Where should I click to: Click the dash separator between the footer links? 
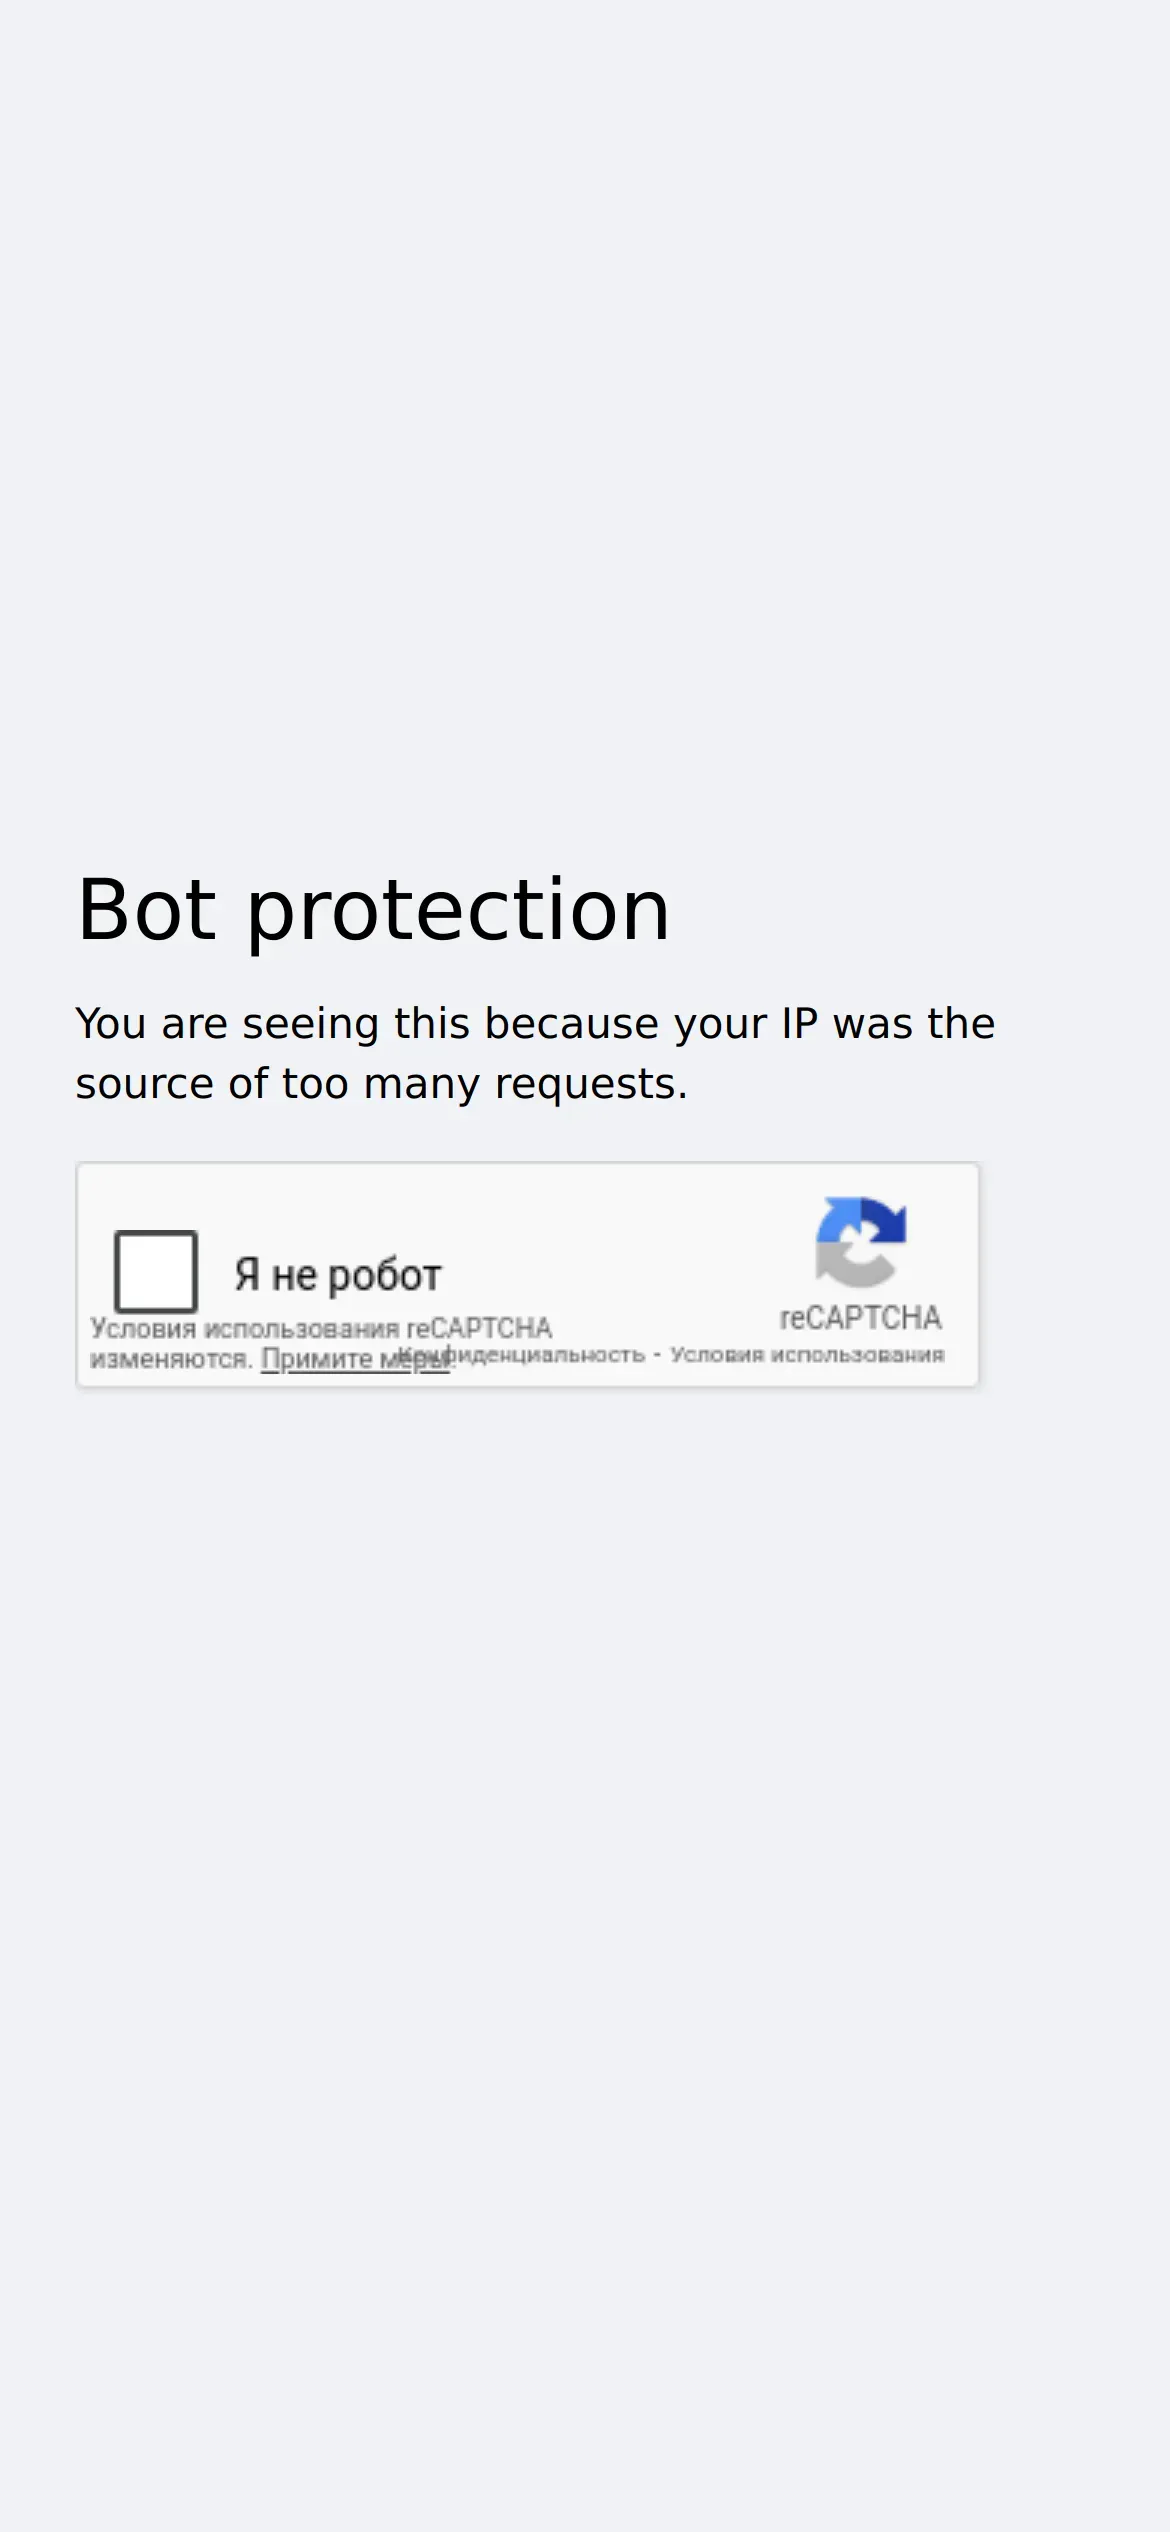(658, 1356)
